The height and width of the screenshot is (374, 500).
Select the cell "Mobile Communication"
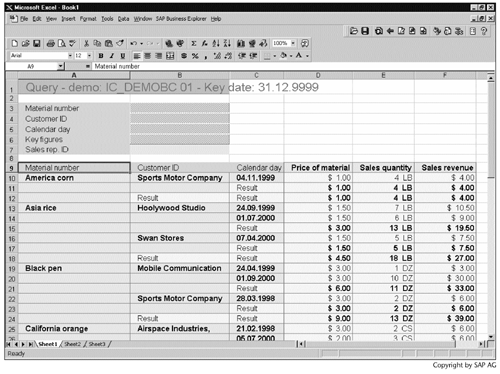(180, 268)
